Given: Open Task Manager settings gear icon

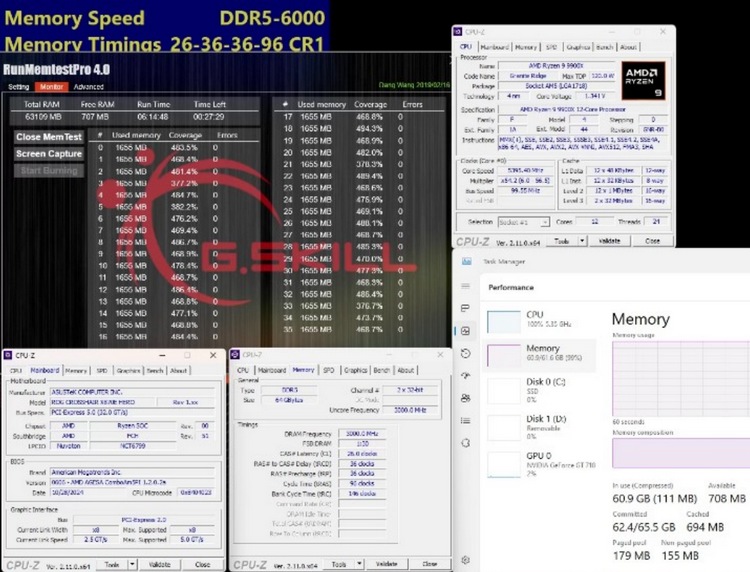Looking at the screenshot, I should pos(466,560).
